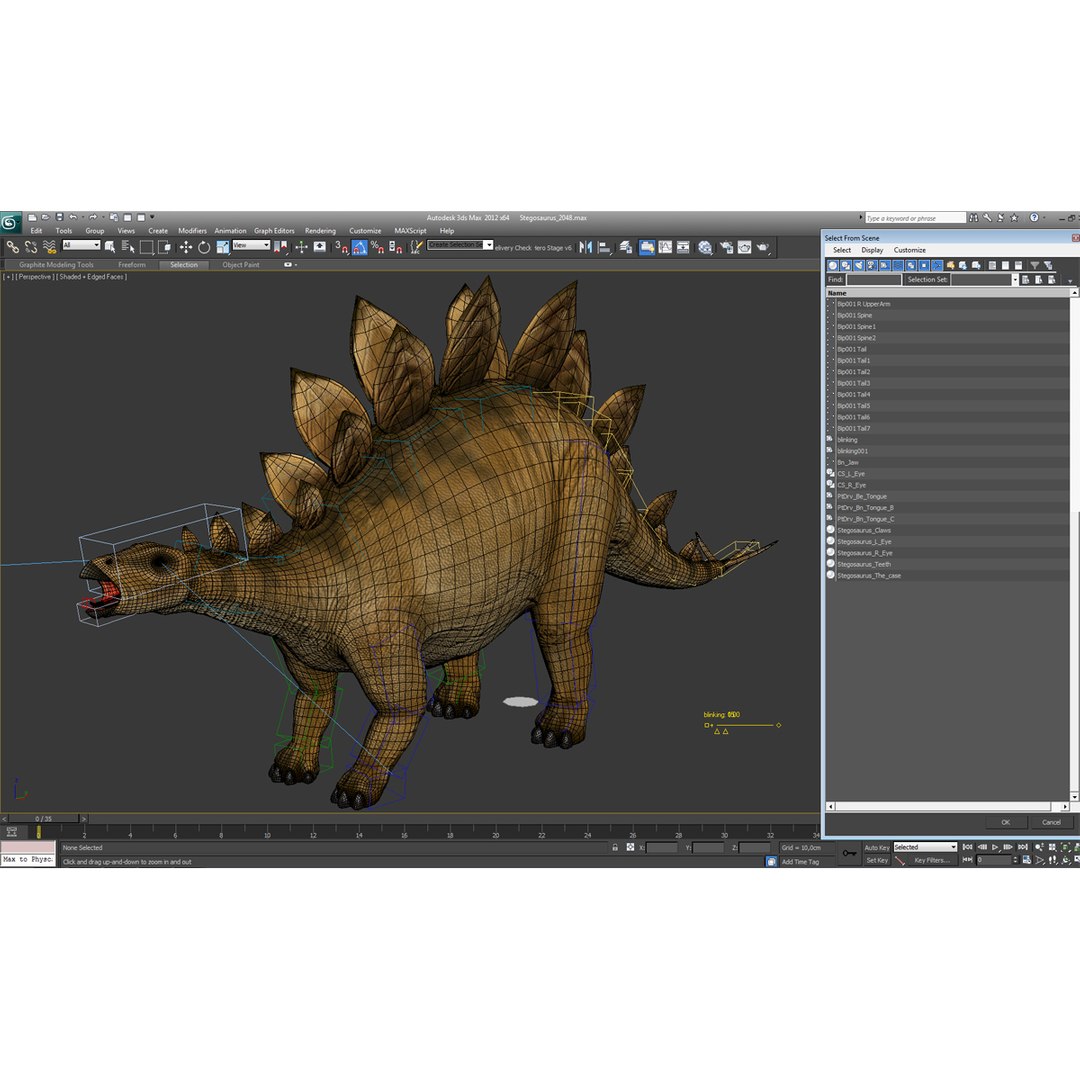The width and height of the screenshot is (1080, 1080).
Task: Toggle the Selection Lock padlock icon
Action: pos(615,847)
